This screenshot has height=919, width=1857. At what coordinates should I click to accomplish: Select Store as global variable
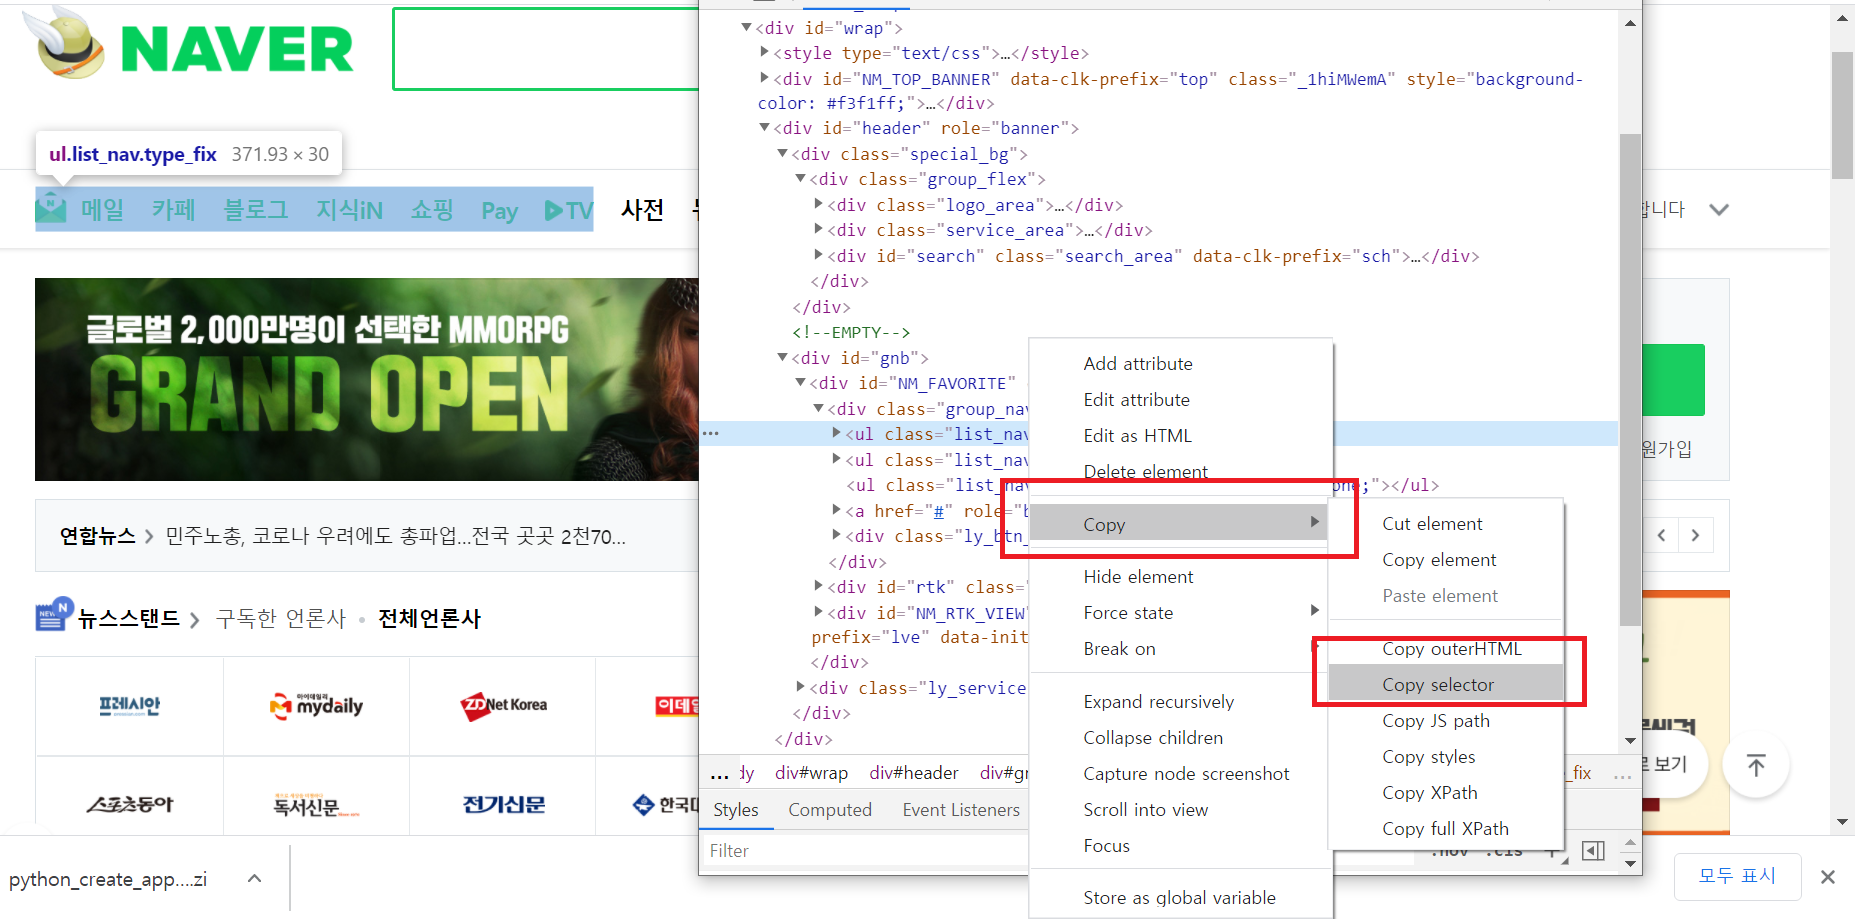coord(1180,898)
